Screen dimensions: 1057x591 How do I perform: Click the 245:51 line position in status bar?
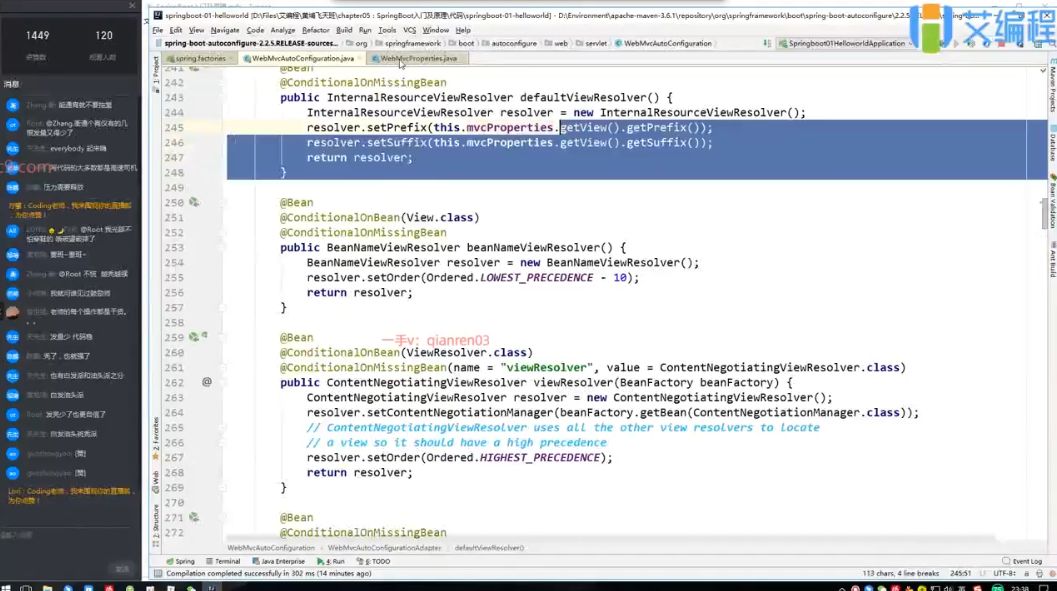(x=961, y=573)
